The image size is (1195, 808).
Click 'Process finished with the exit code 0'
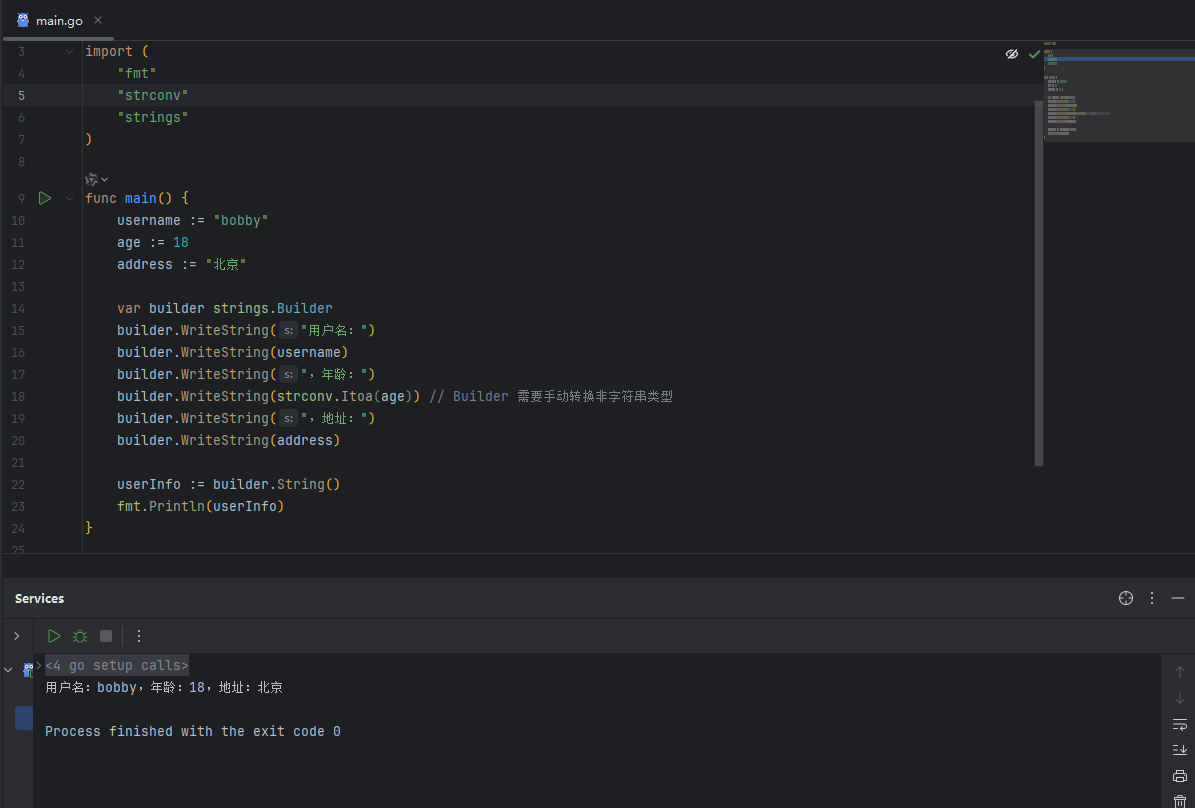[193, 731]
